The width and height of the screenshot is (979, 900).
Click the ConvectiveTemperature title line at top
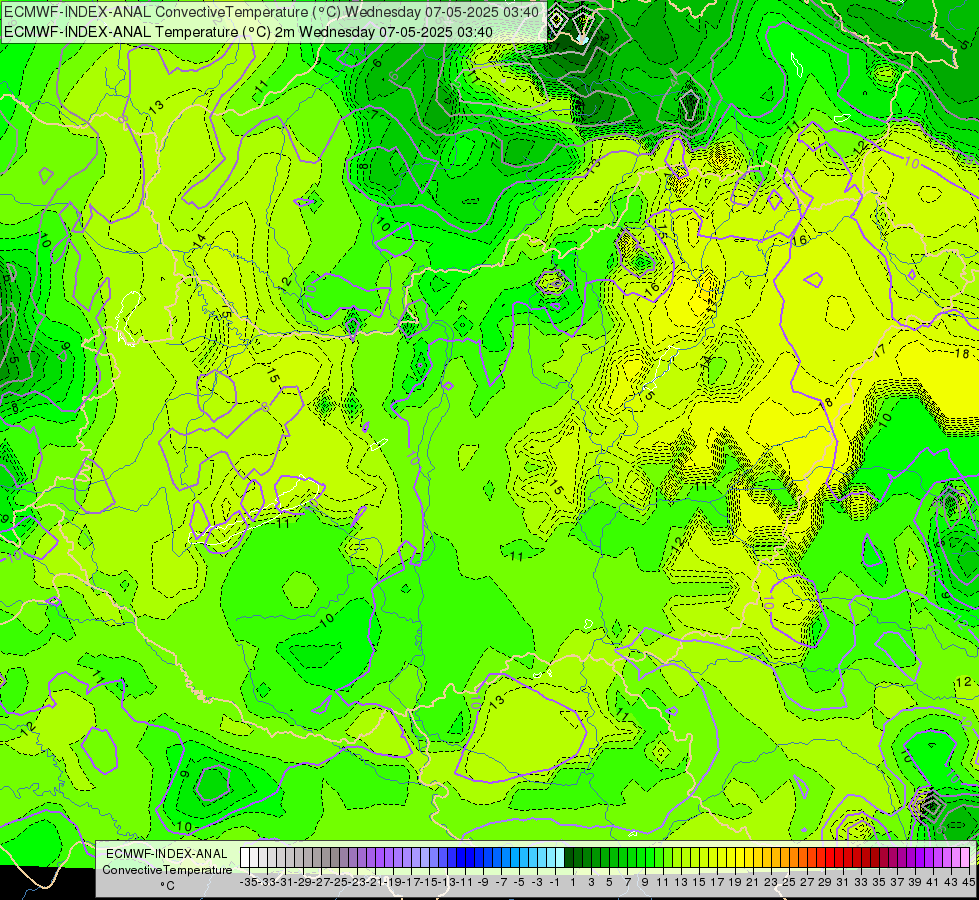pos(272,11)
